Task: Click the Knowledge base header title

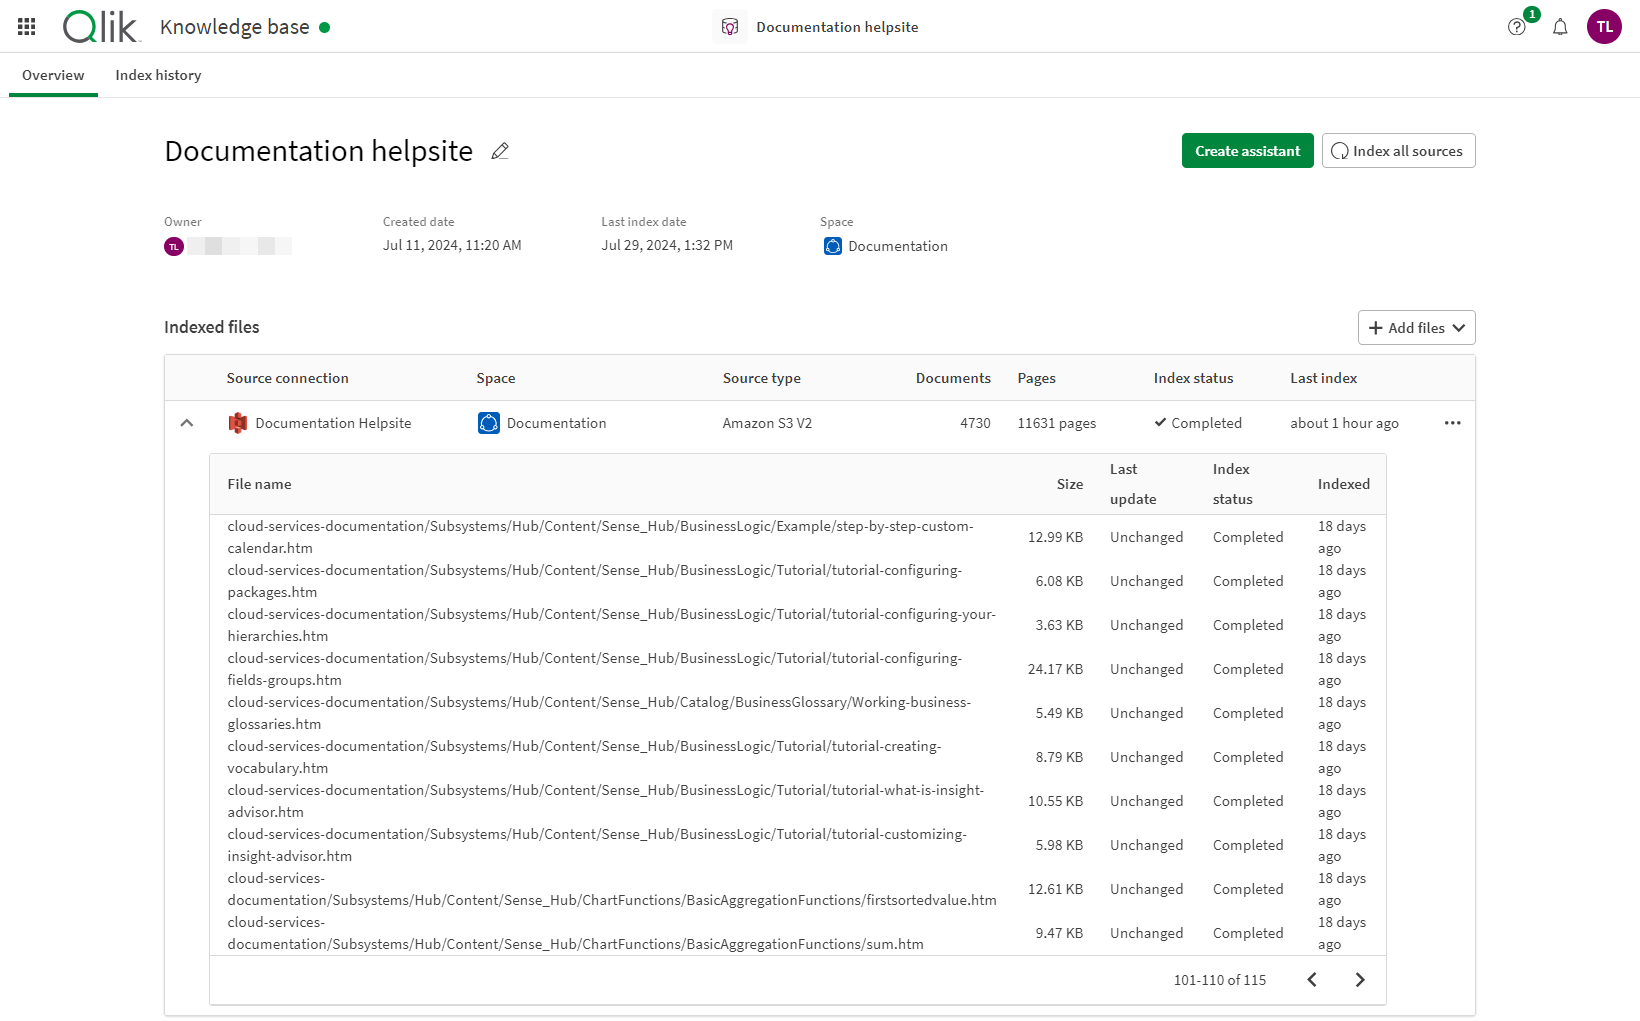Action: (234, 27)
